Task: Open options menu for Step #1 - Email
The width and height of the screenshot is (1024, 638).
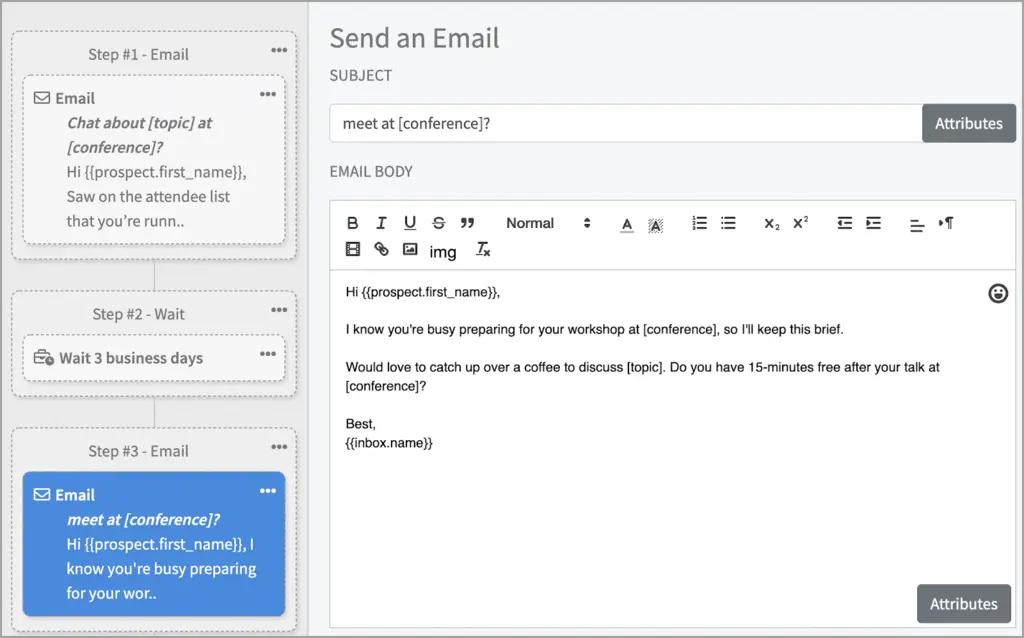Action: [x=279, y=50]
